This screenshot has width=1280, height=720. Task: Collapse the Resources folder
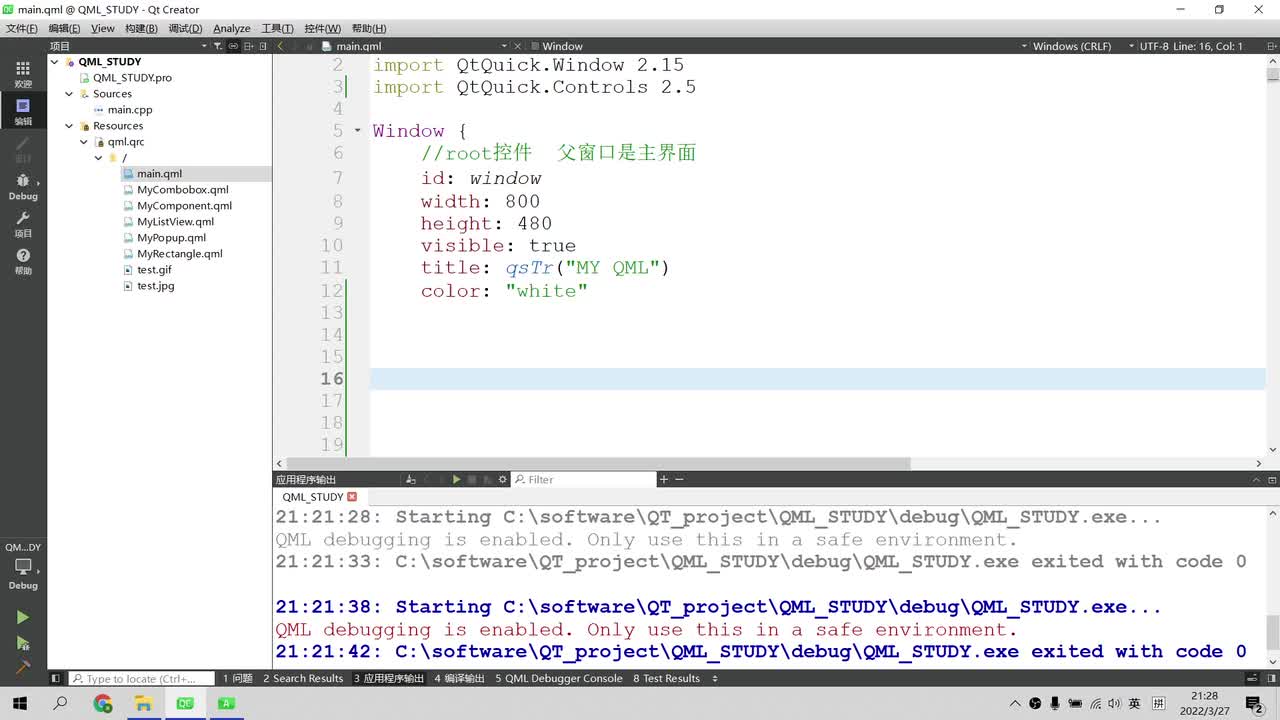pyautogui.click(x=69, y=126)
